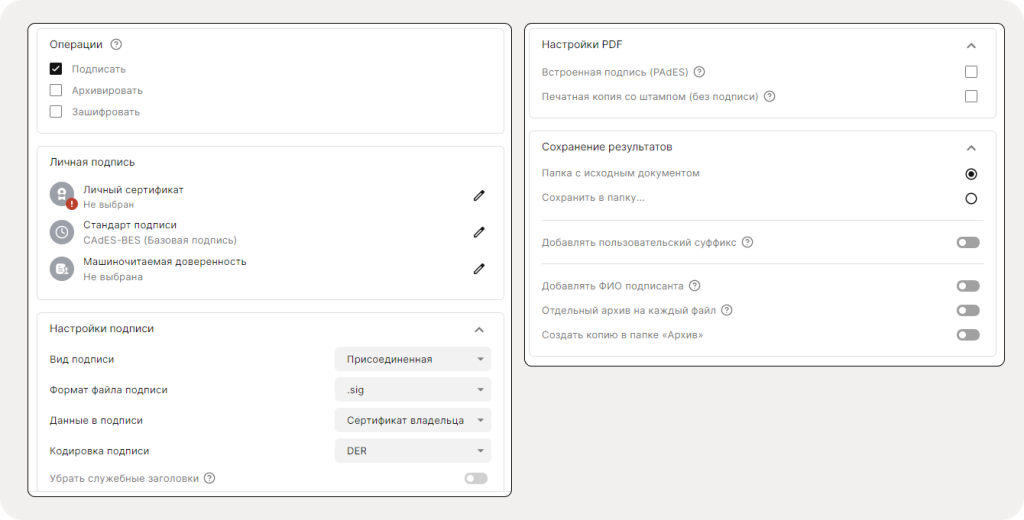Open the Формат файла подписи dropdown
The image size is (1024, 520).
(x=413, y=390)
